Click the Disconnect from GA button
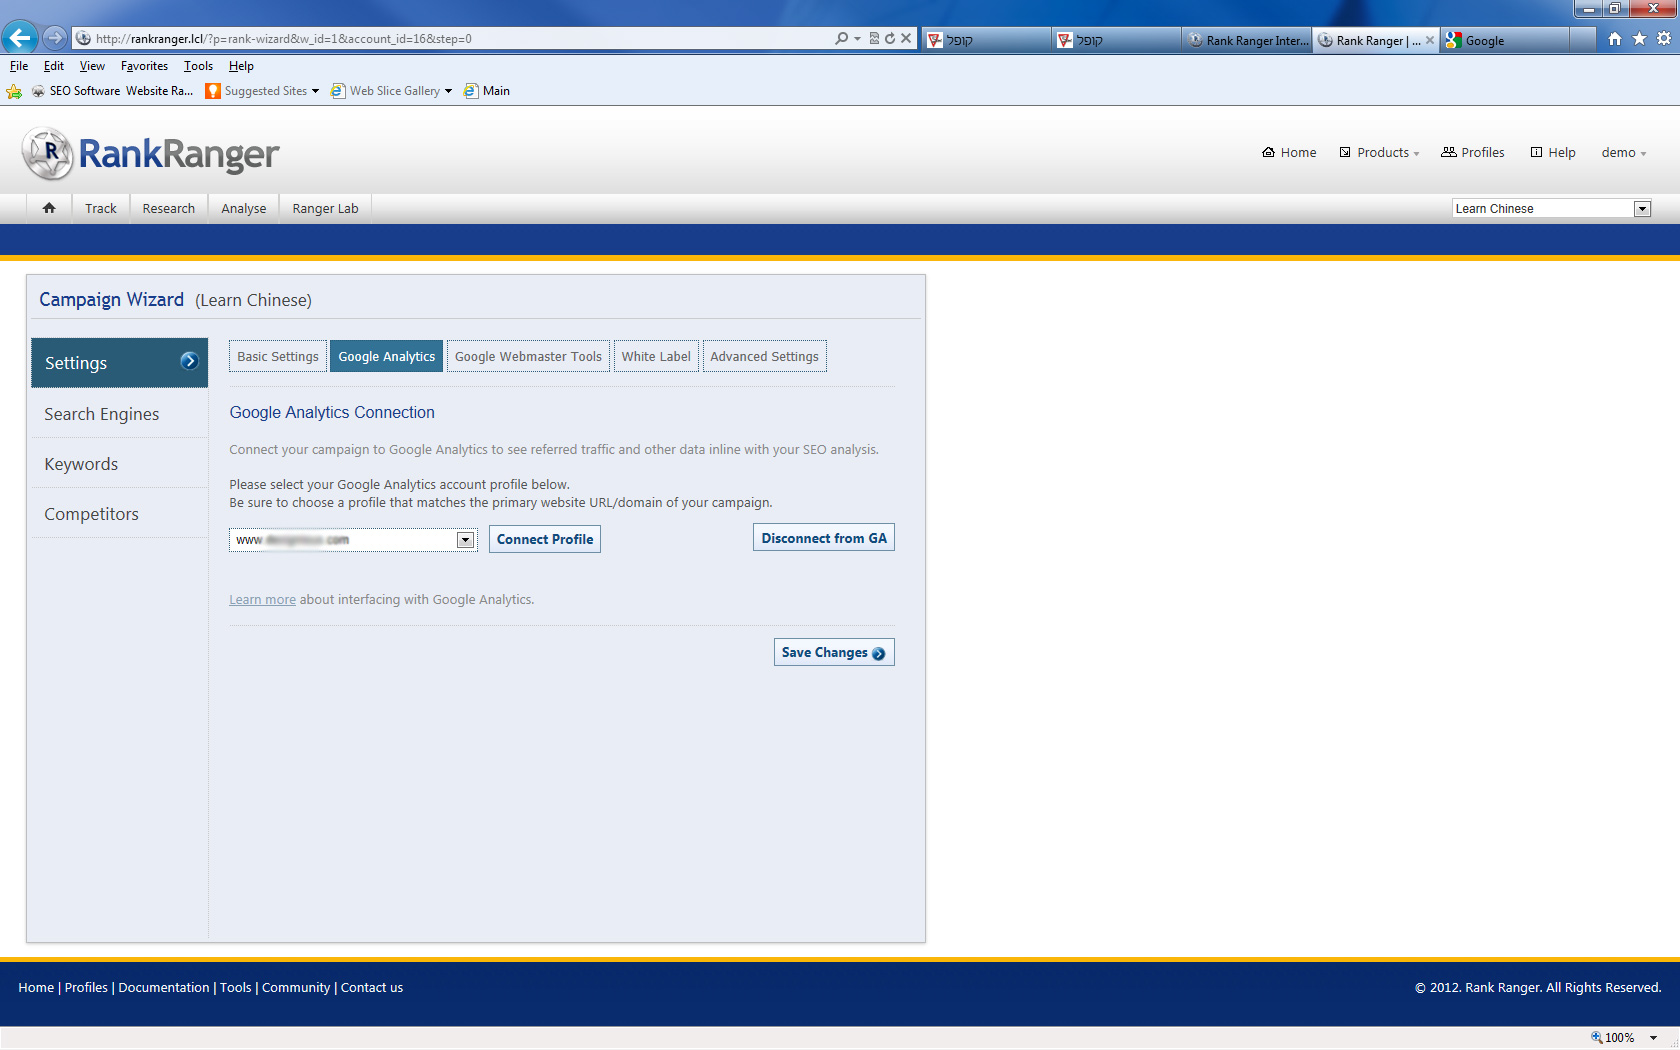The width and height of the screenshot is (1680, 1050). (x=824, y=538)
